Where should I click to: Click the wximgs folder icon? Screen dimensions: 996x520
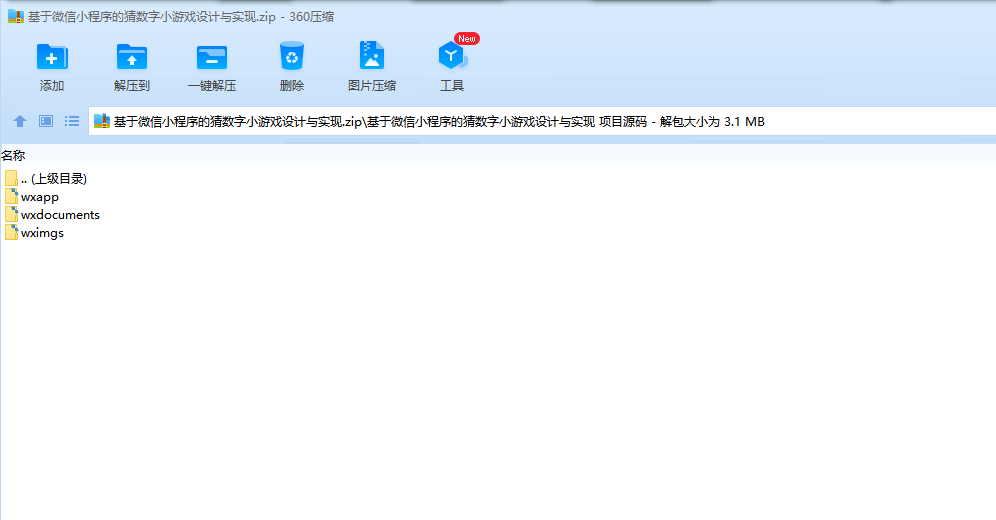(x=11, y=232)
